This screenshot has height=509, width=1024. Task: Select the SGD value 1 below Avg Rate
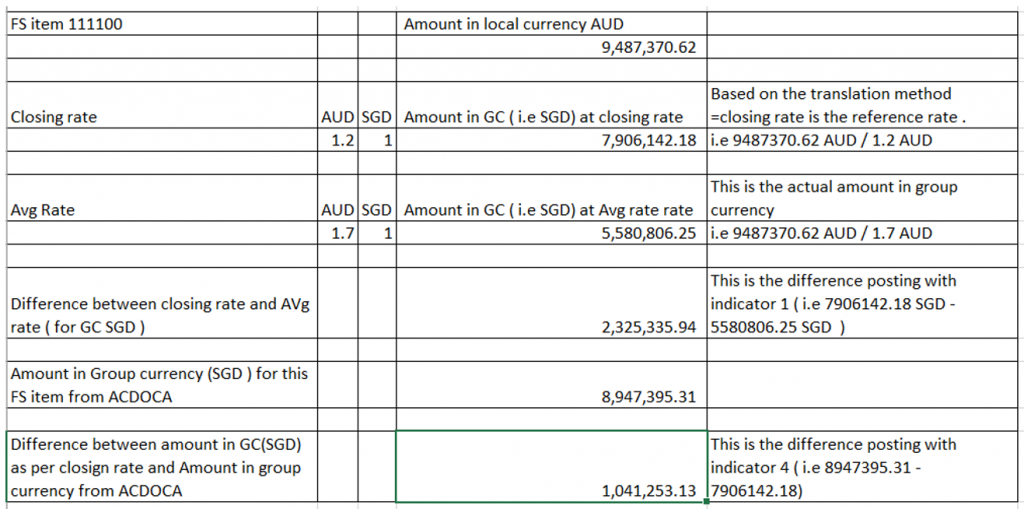click(x=376, y=233)
